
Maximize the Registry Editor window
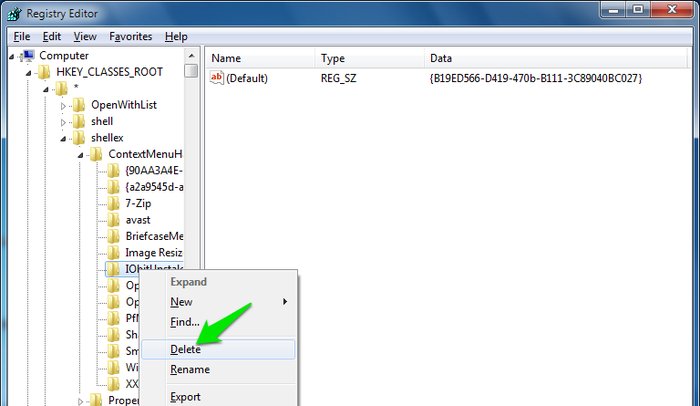tap(638, 9)
